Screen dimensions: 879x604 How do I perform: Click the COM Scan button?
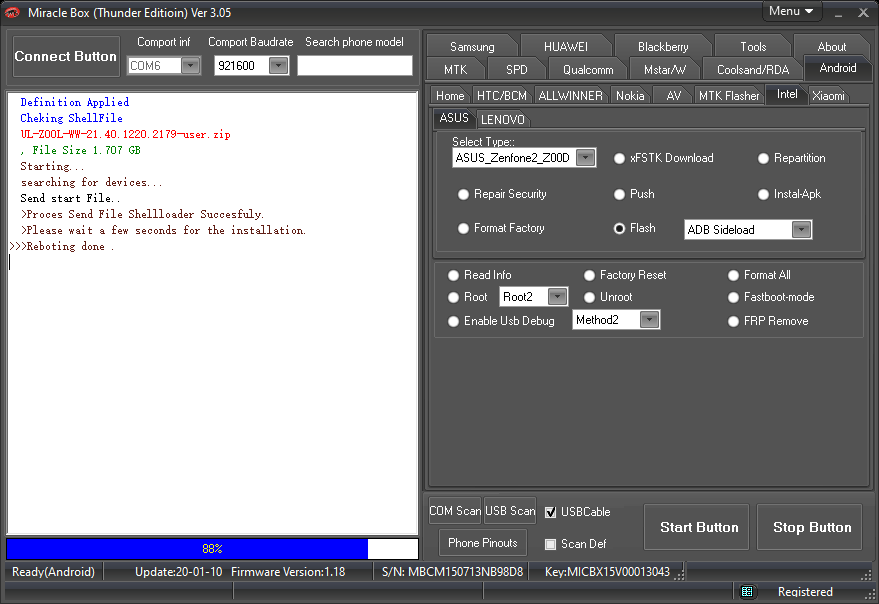point(455,511)
